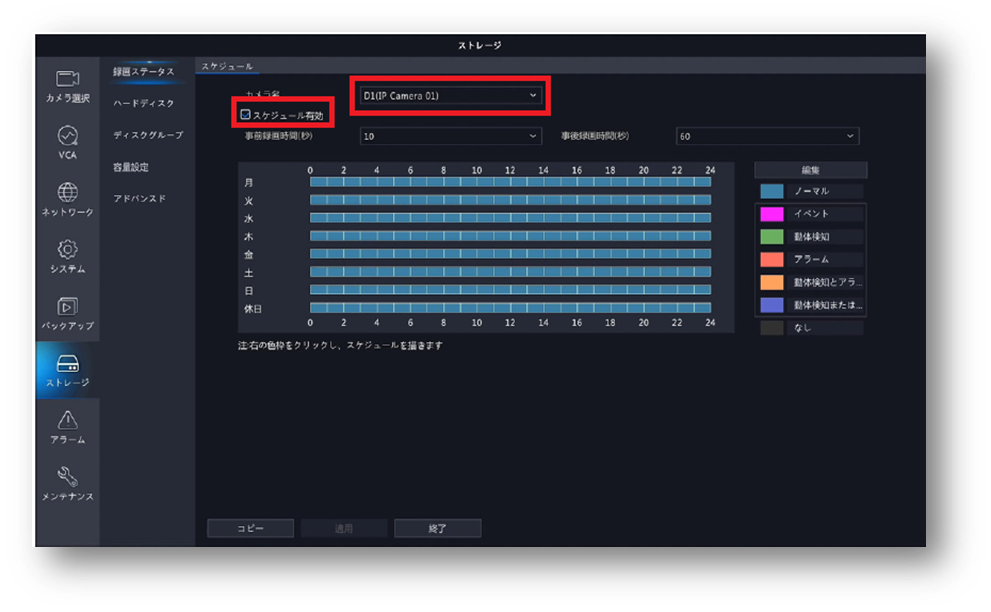Open the 事前録画時間 dropdown showing 10

click(x=450, y=136)
